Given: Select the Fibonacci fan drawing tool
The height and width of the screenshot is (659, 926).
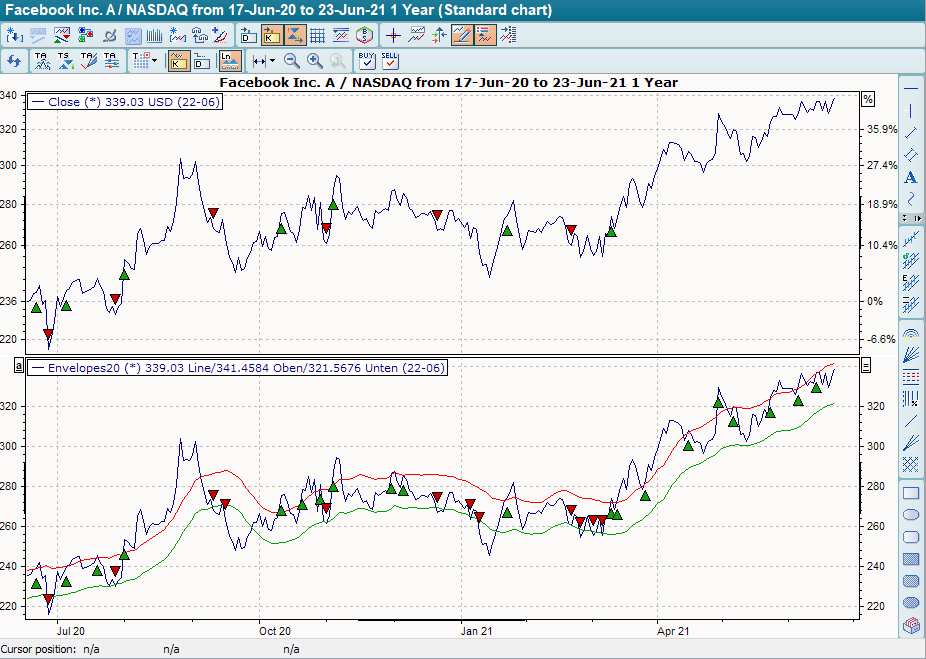Looking at the screenshot, I should (910, 352).
